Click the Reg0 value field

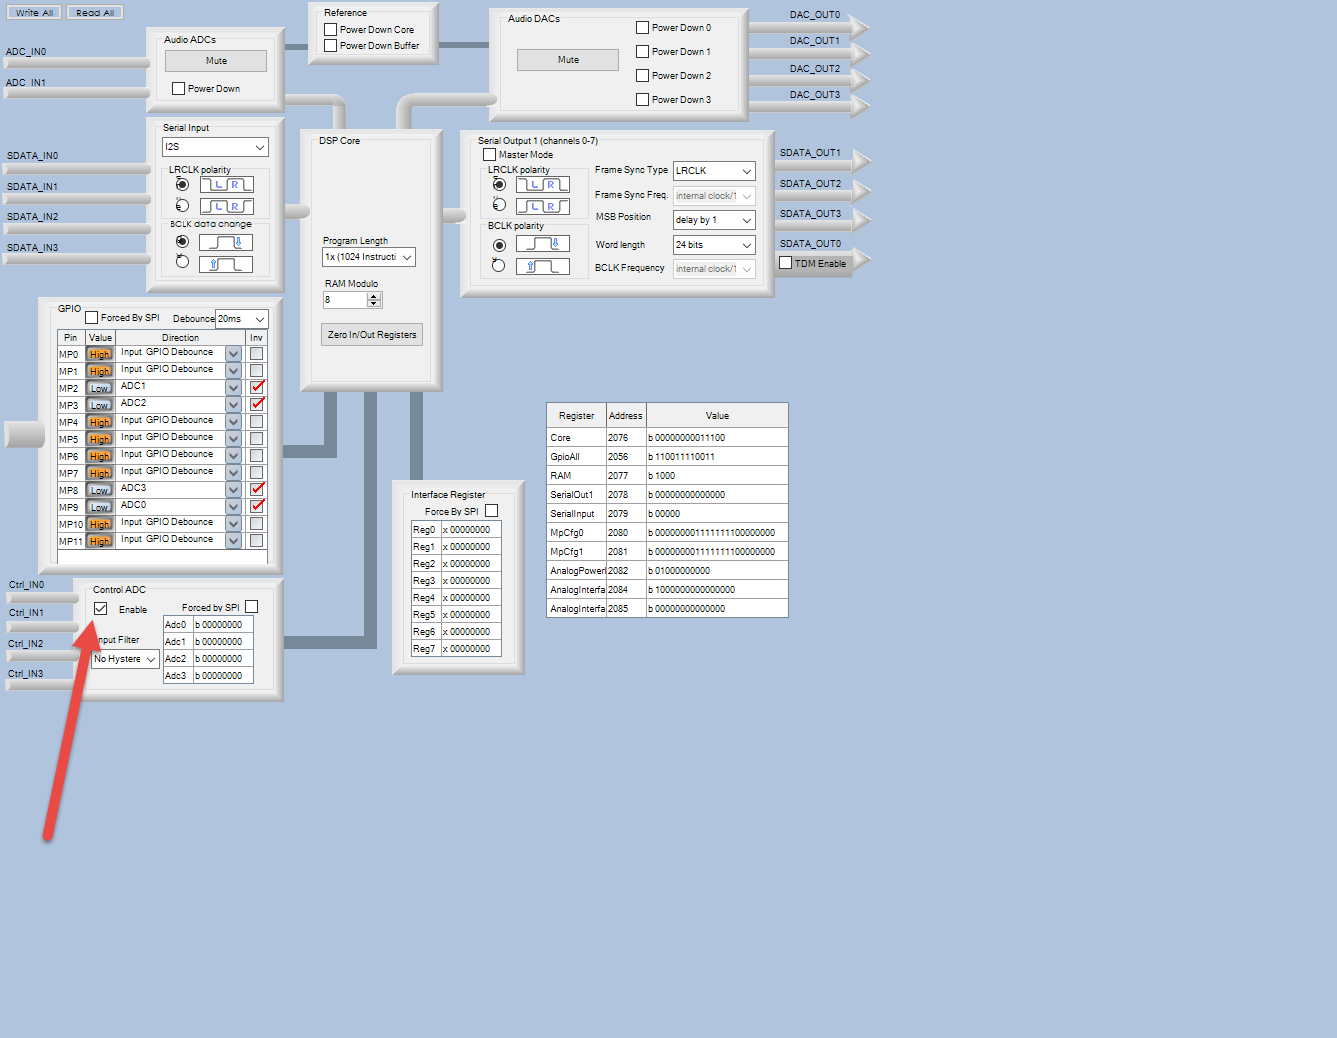pyautogui.click(x=470, y=530)
